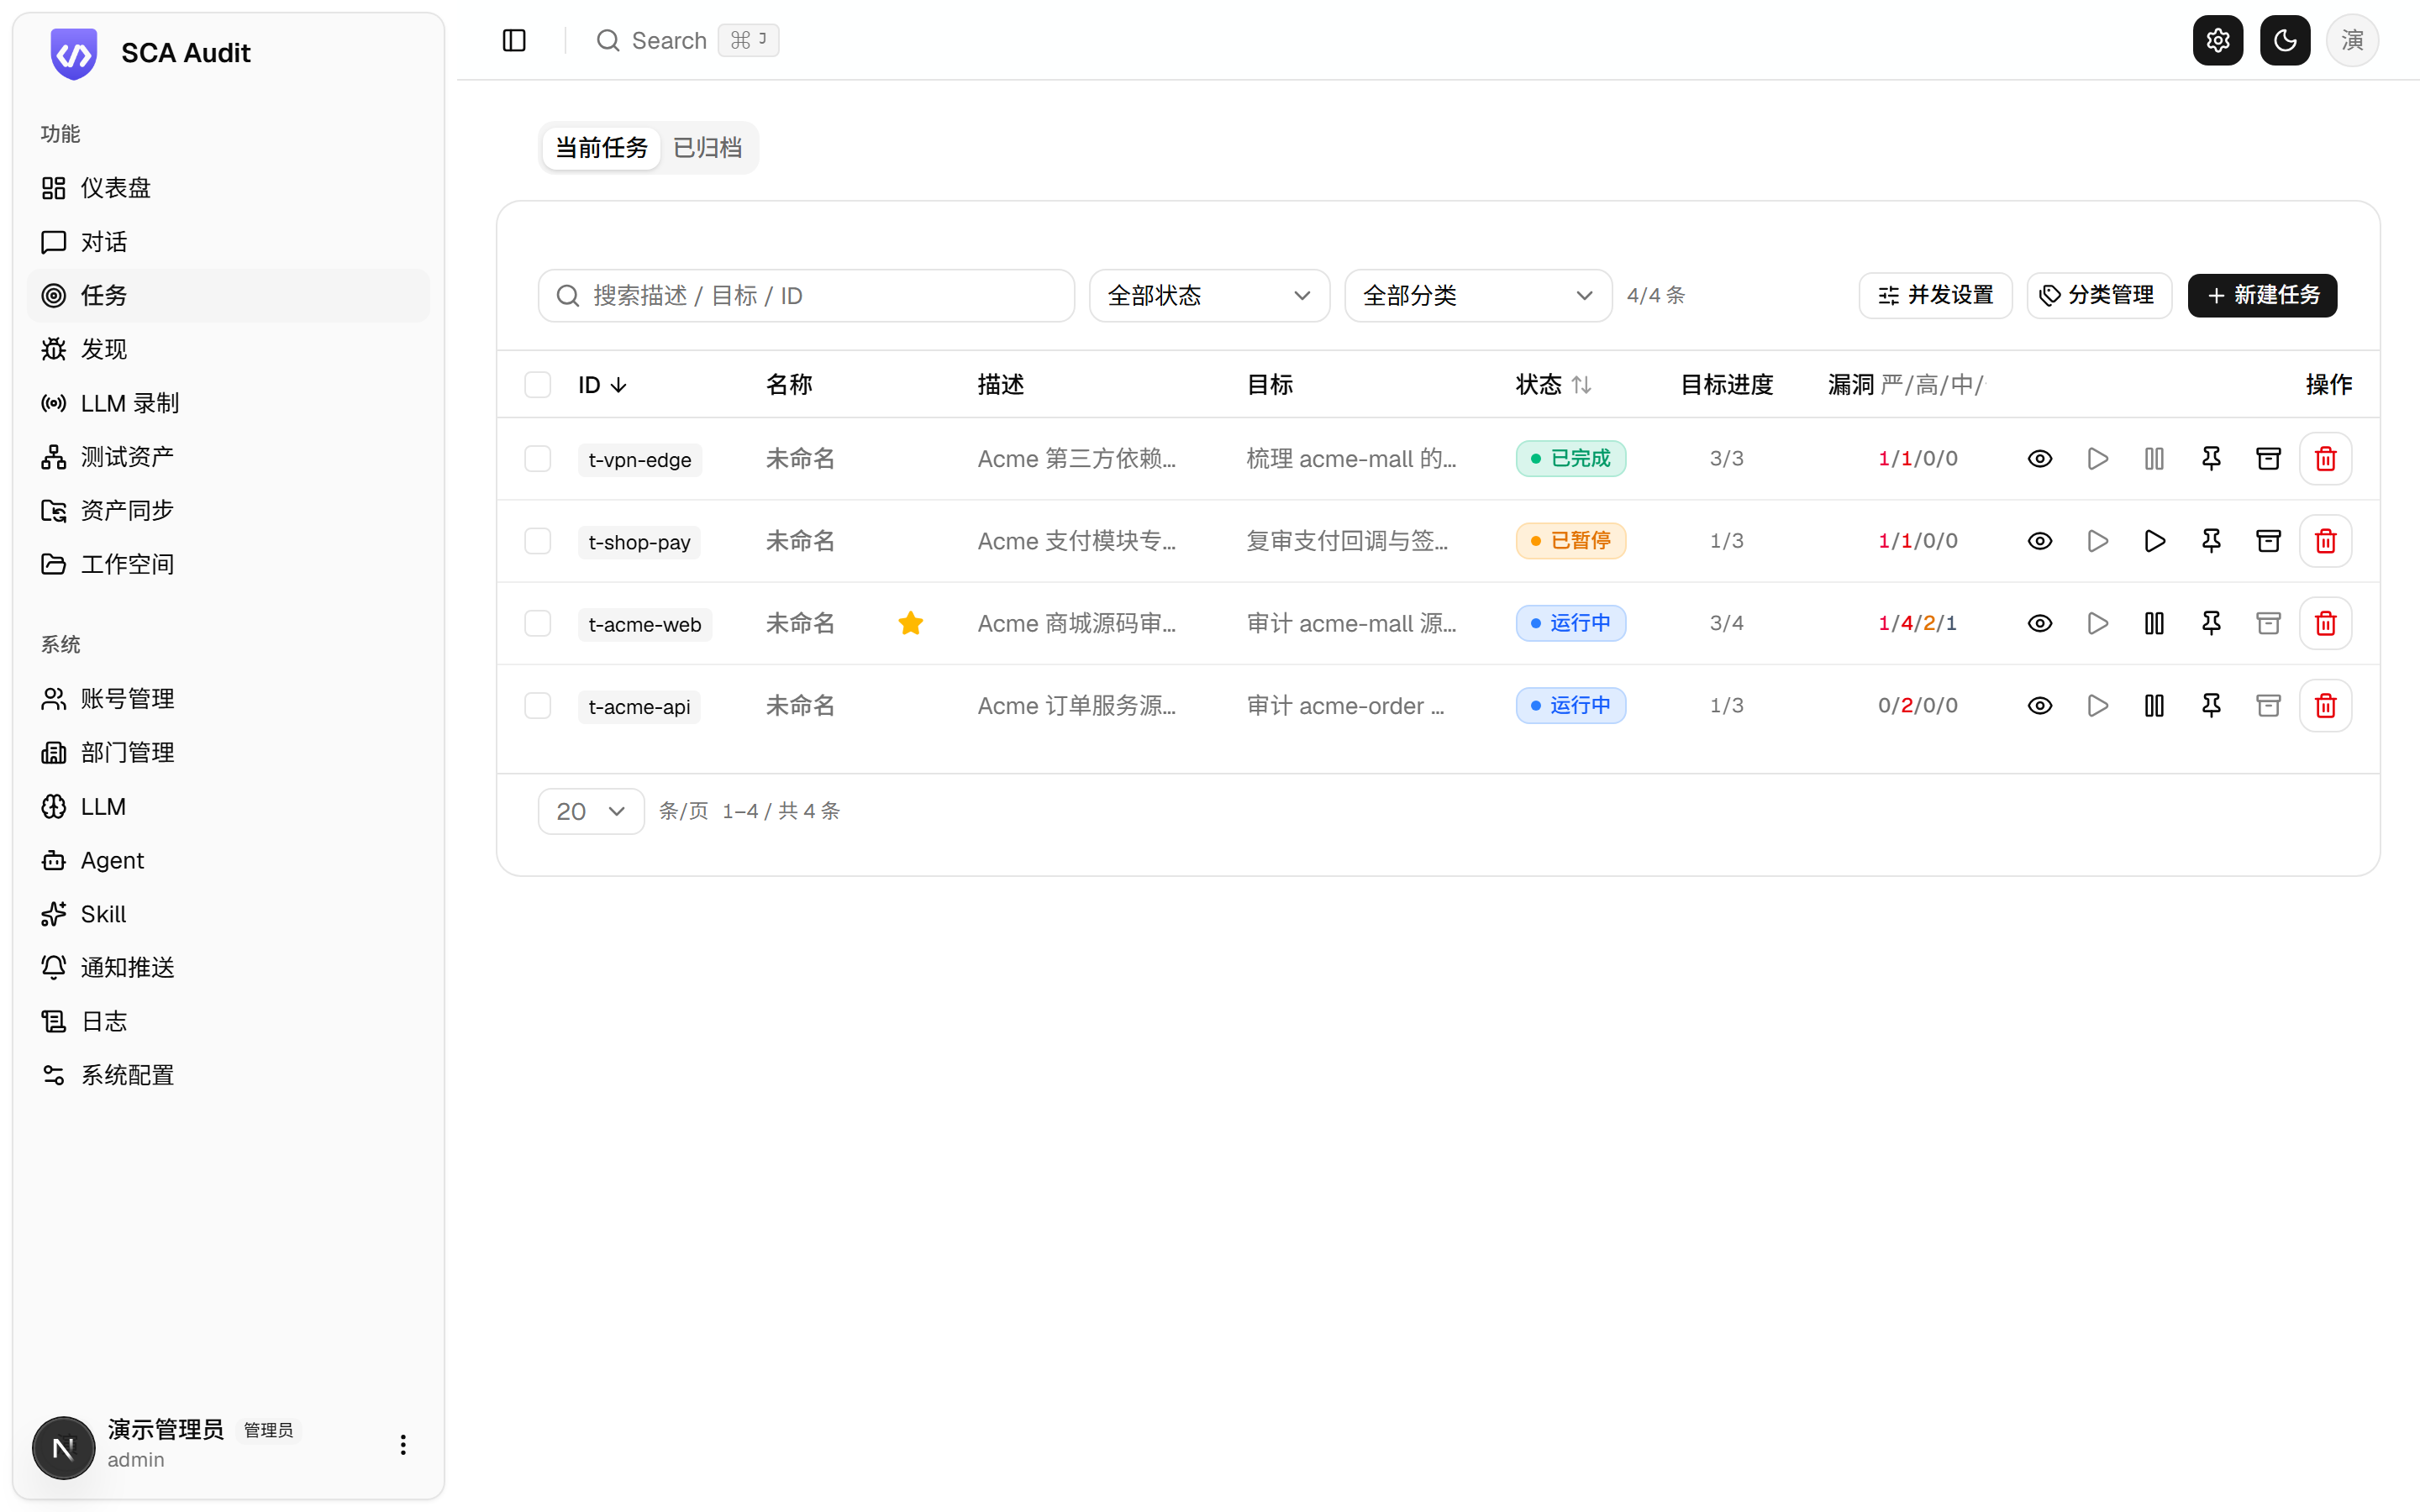Screen dimensions: 2420x1512
Task: Change the 20 per page dropdown
Action: [591, 811]
